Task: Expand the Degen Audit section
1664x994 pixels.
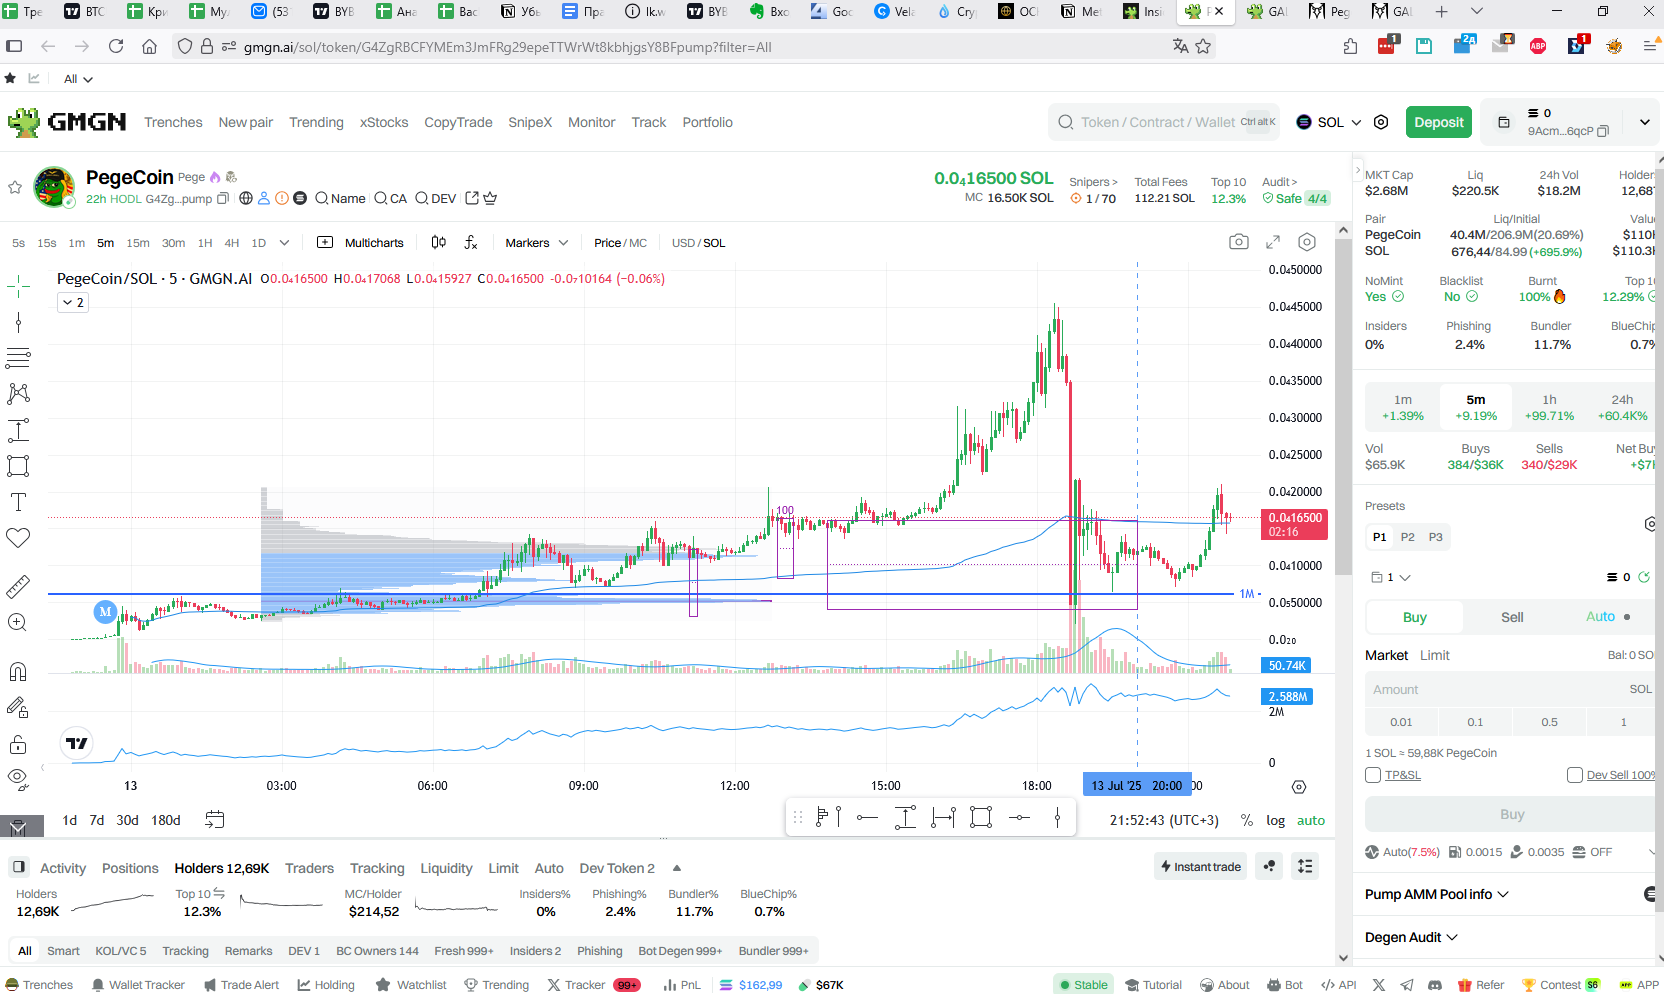Action: coord(1412,937)
